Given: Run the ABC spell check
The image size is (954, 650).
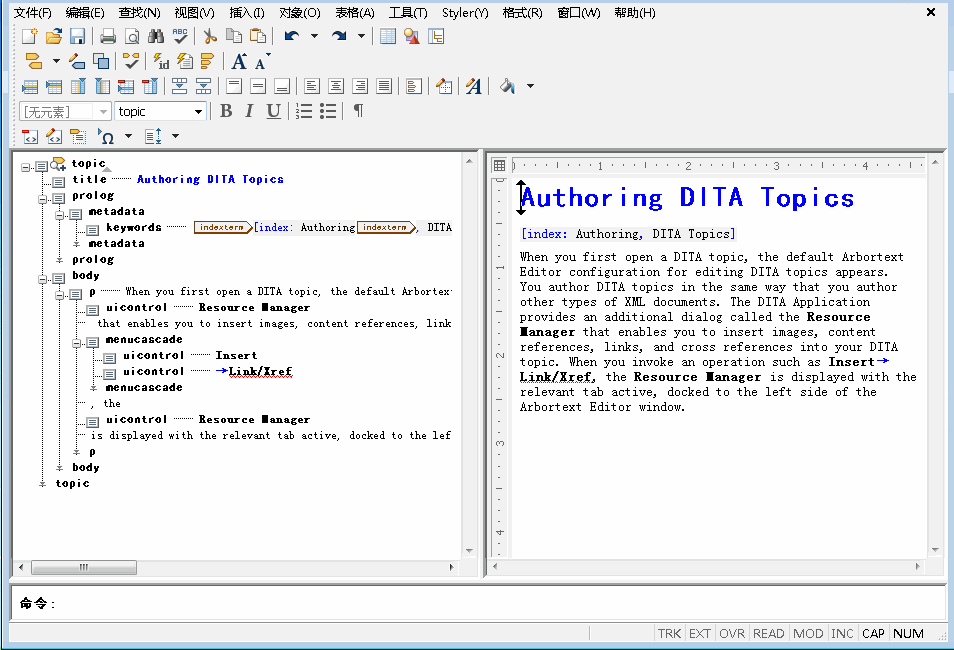Looking at the screenshot, I should 180,37.
